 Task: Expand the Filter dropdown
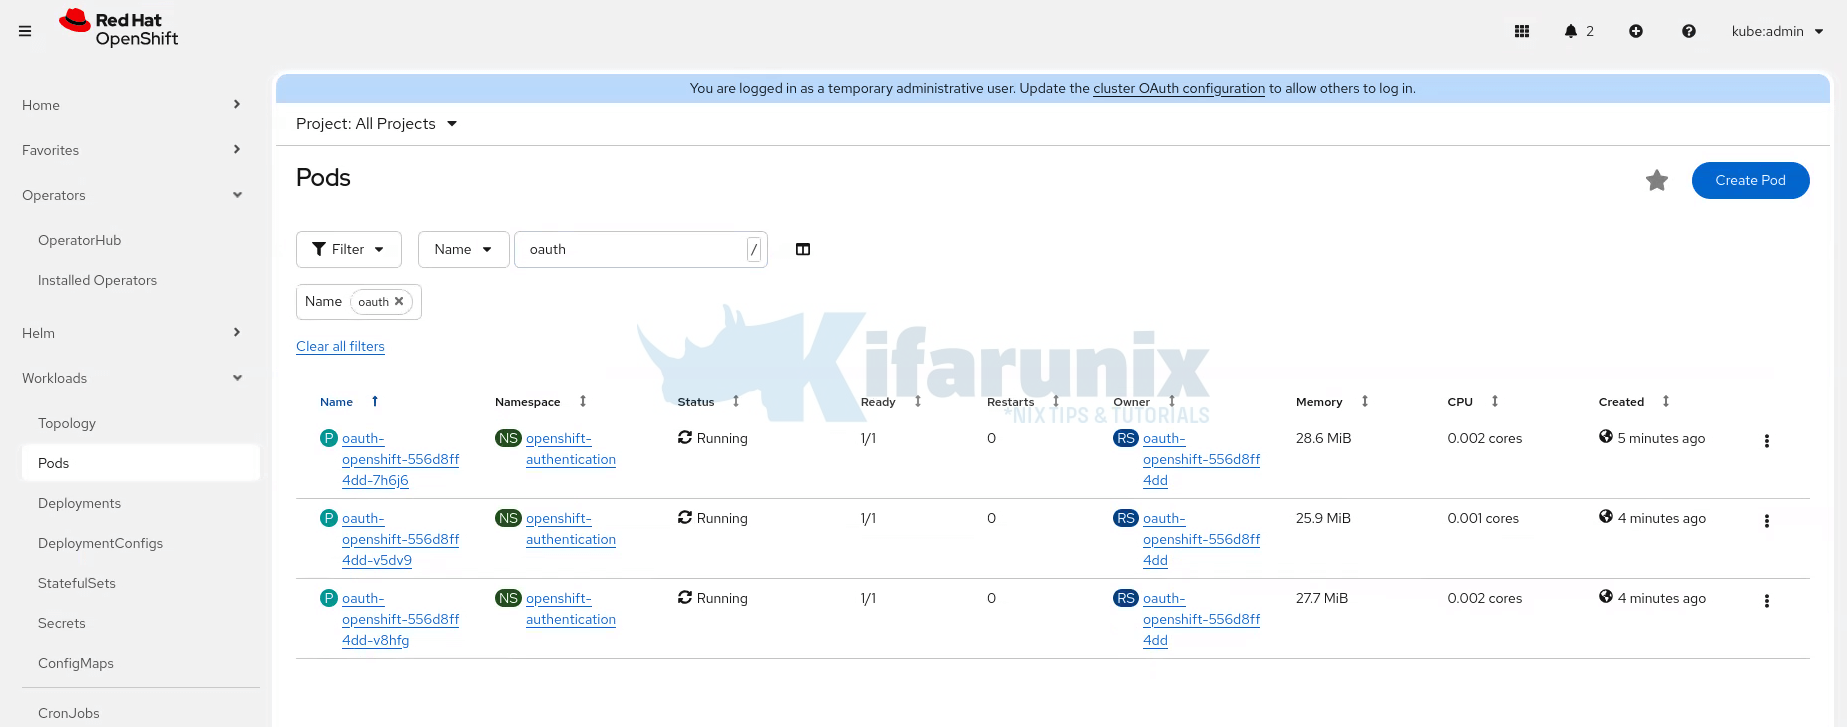[348, 249]
